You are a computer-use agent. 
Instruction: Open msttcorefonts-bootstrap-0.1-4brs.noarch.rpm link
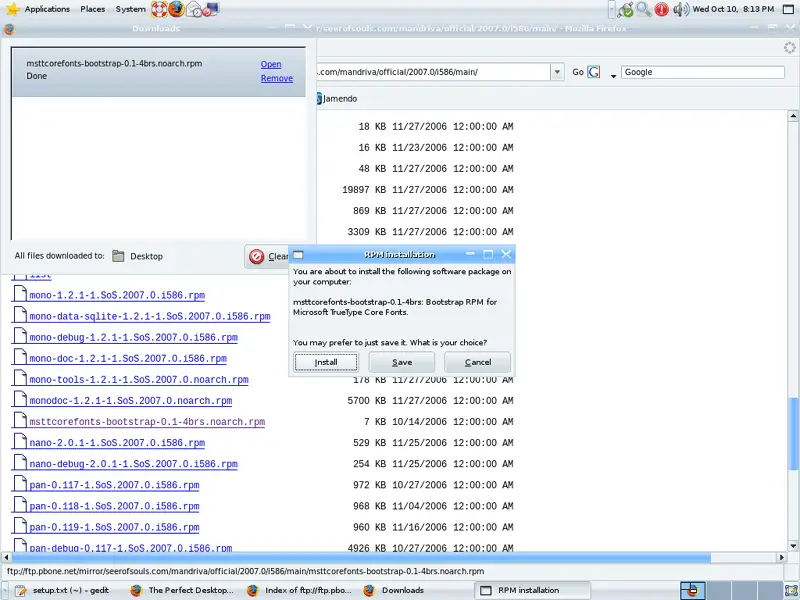pos(147,421)
